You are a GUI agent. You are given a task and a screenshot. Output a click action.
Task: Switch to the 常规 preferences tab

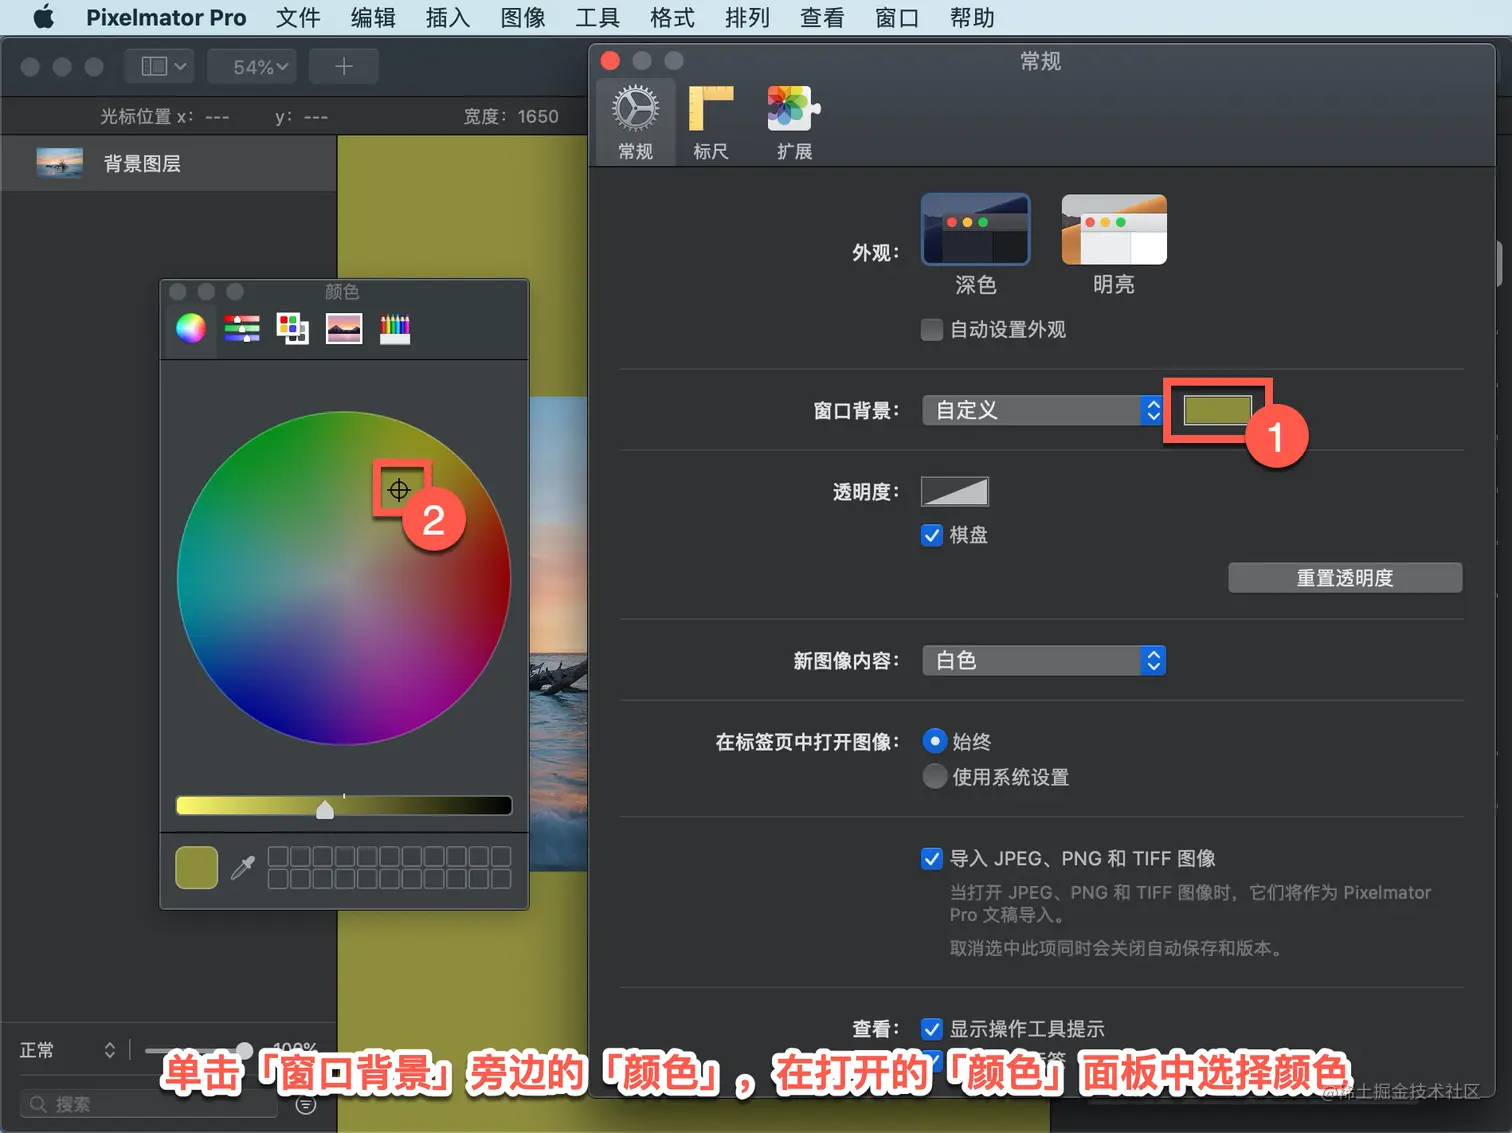click(636, 123)
